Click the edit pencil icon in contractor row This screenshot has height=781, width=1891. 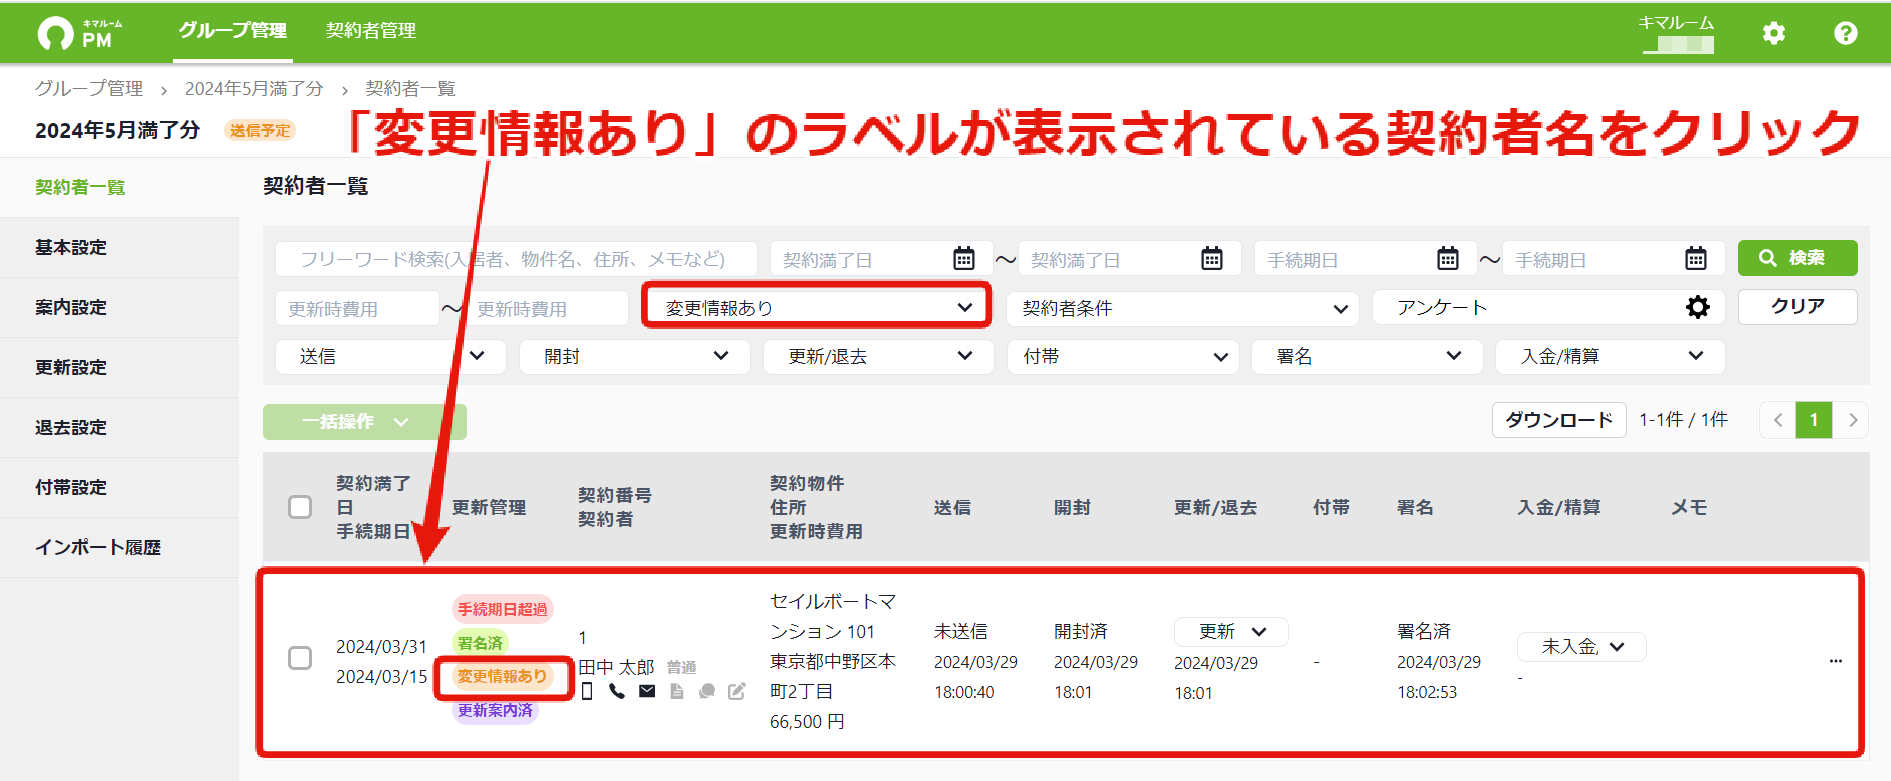click(737, 691)
